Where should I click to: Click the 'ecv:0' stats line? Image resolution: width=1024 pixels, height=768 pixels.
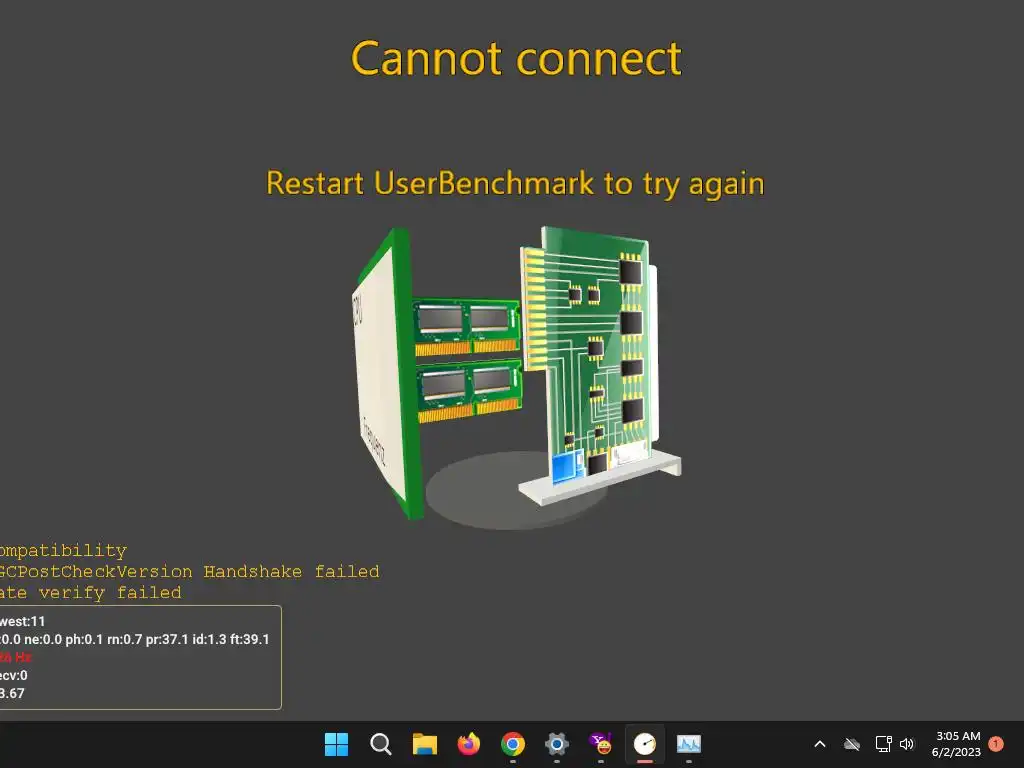[x=14, y=675]
